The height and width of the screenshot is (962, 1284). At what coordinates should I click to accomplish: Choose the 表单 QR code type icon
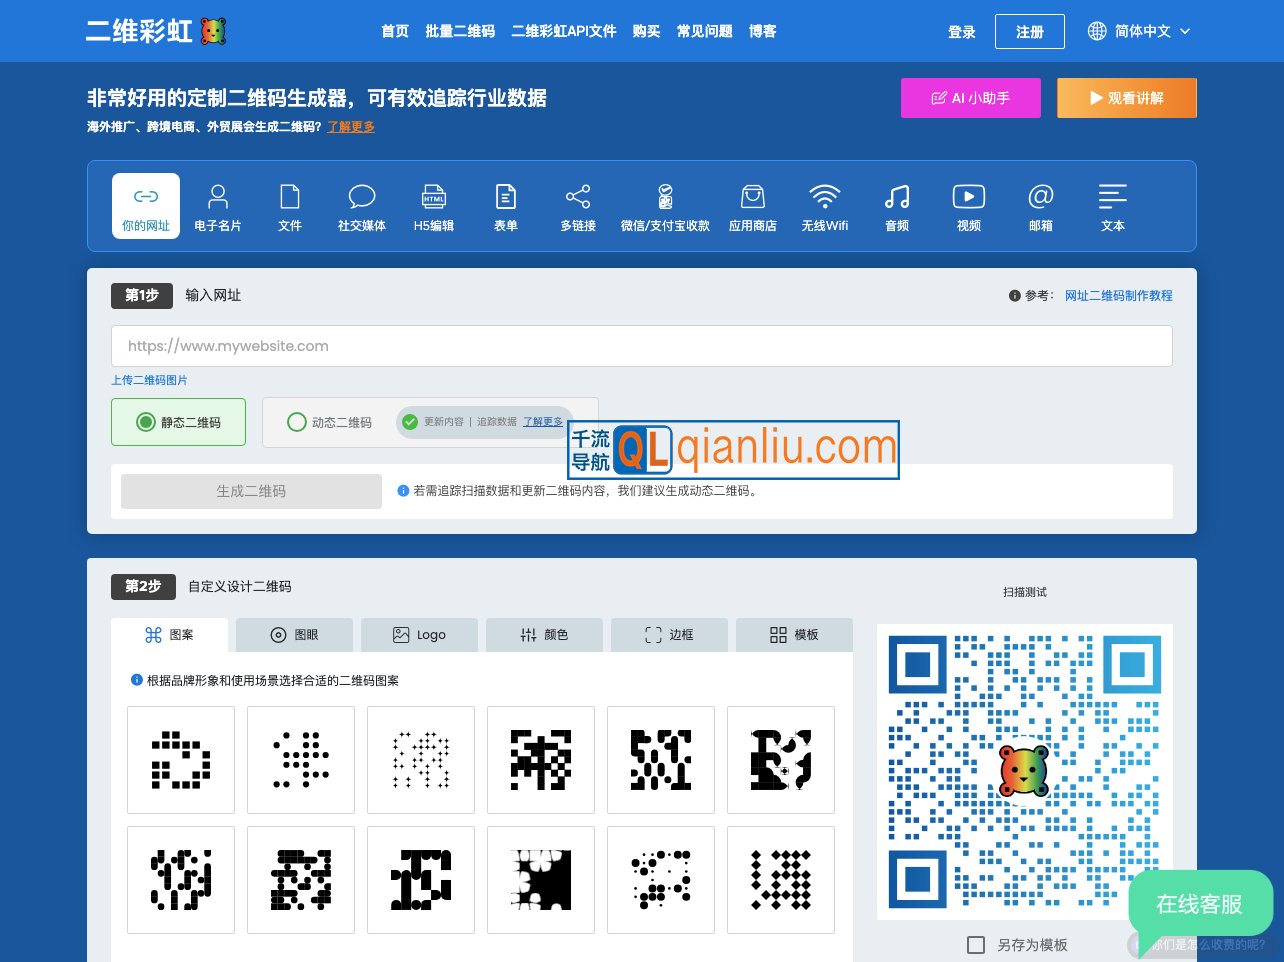(506, 206)
